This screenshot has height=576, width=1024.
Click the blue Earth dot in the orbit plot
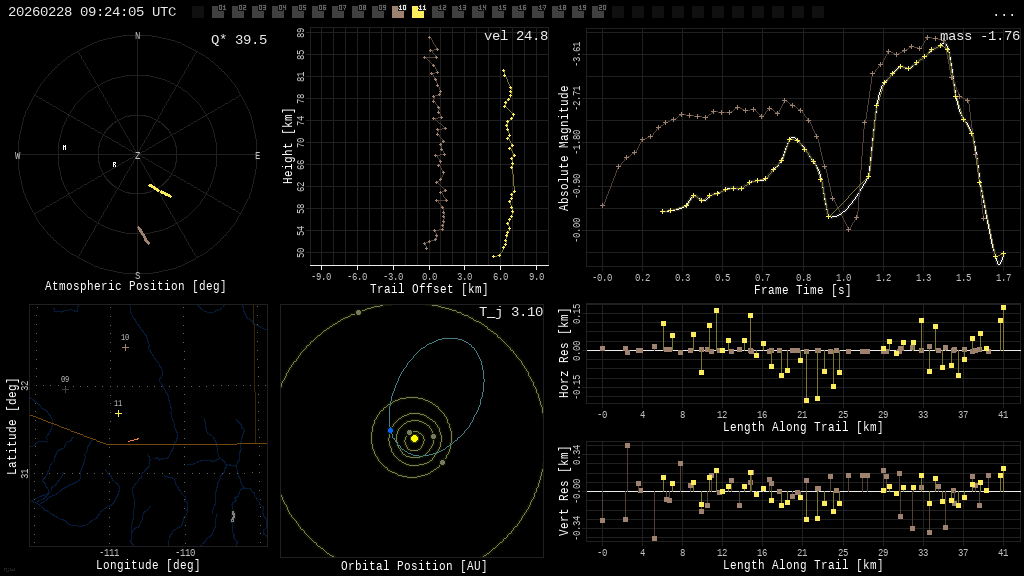(x=390, y=430)
